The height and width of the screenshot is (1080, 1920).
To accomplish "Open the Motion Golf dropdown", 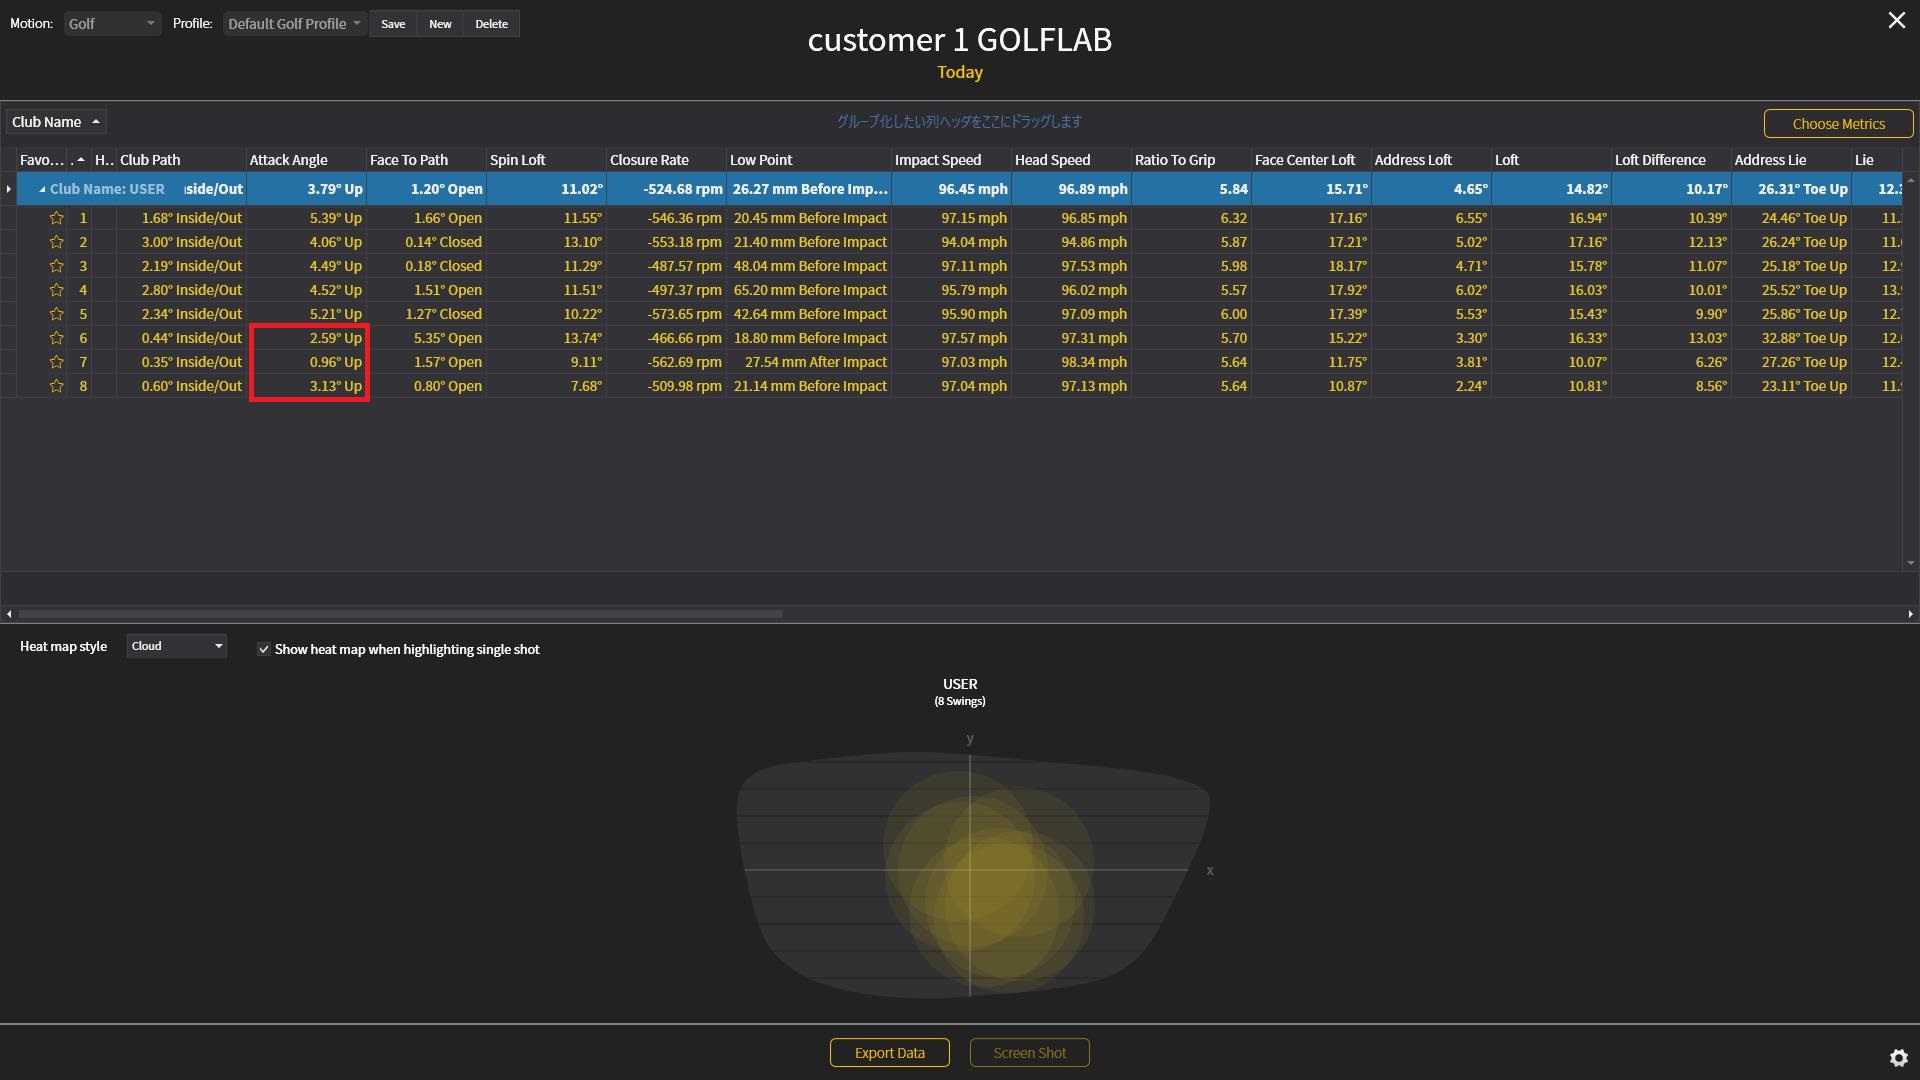I will coord(112,23).
